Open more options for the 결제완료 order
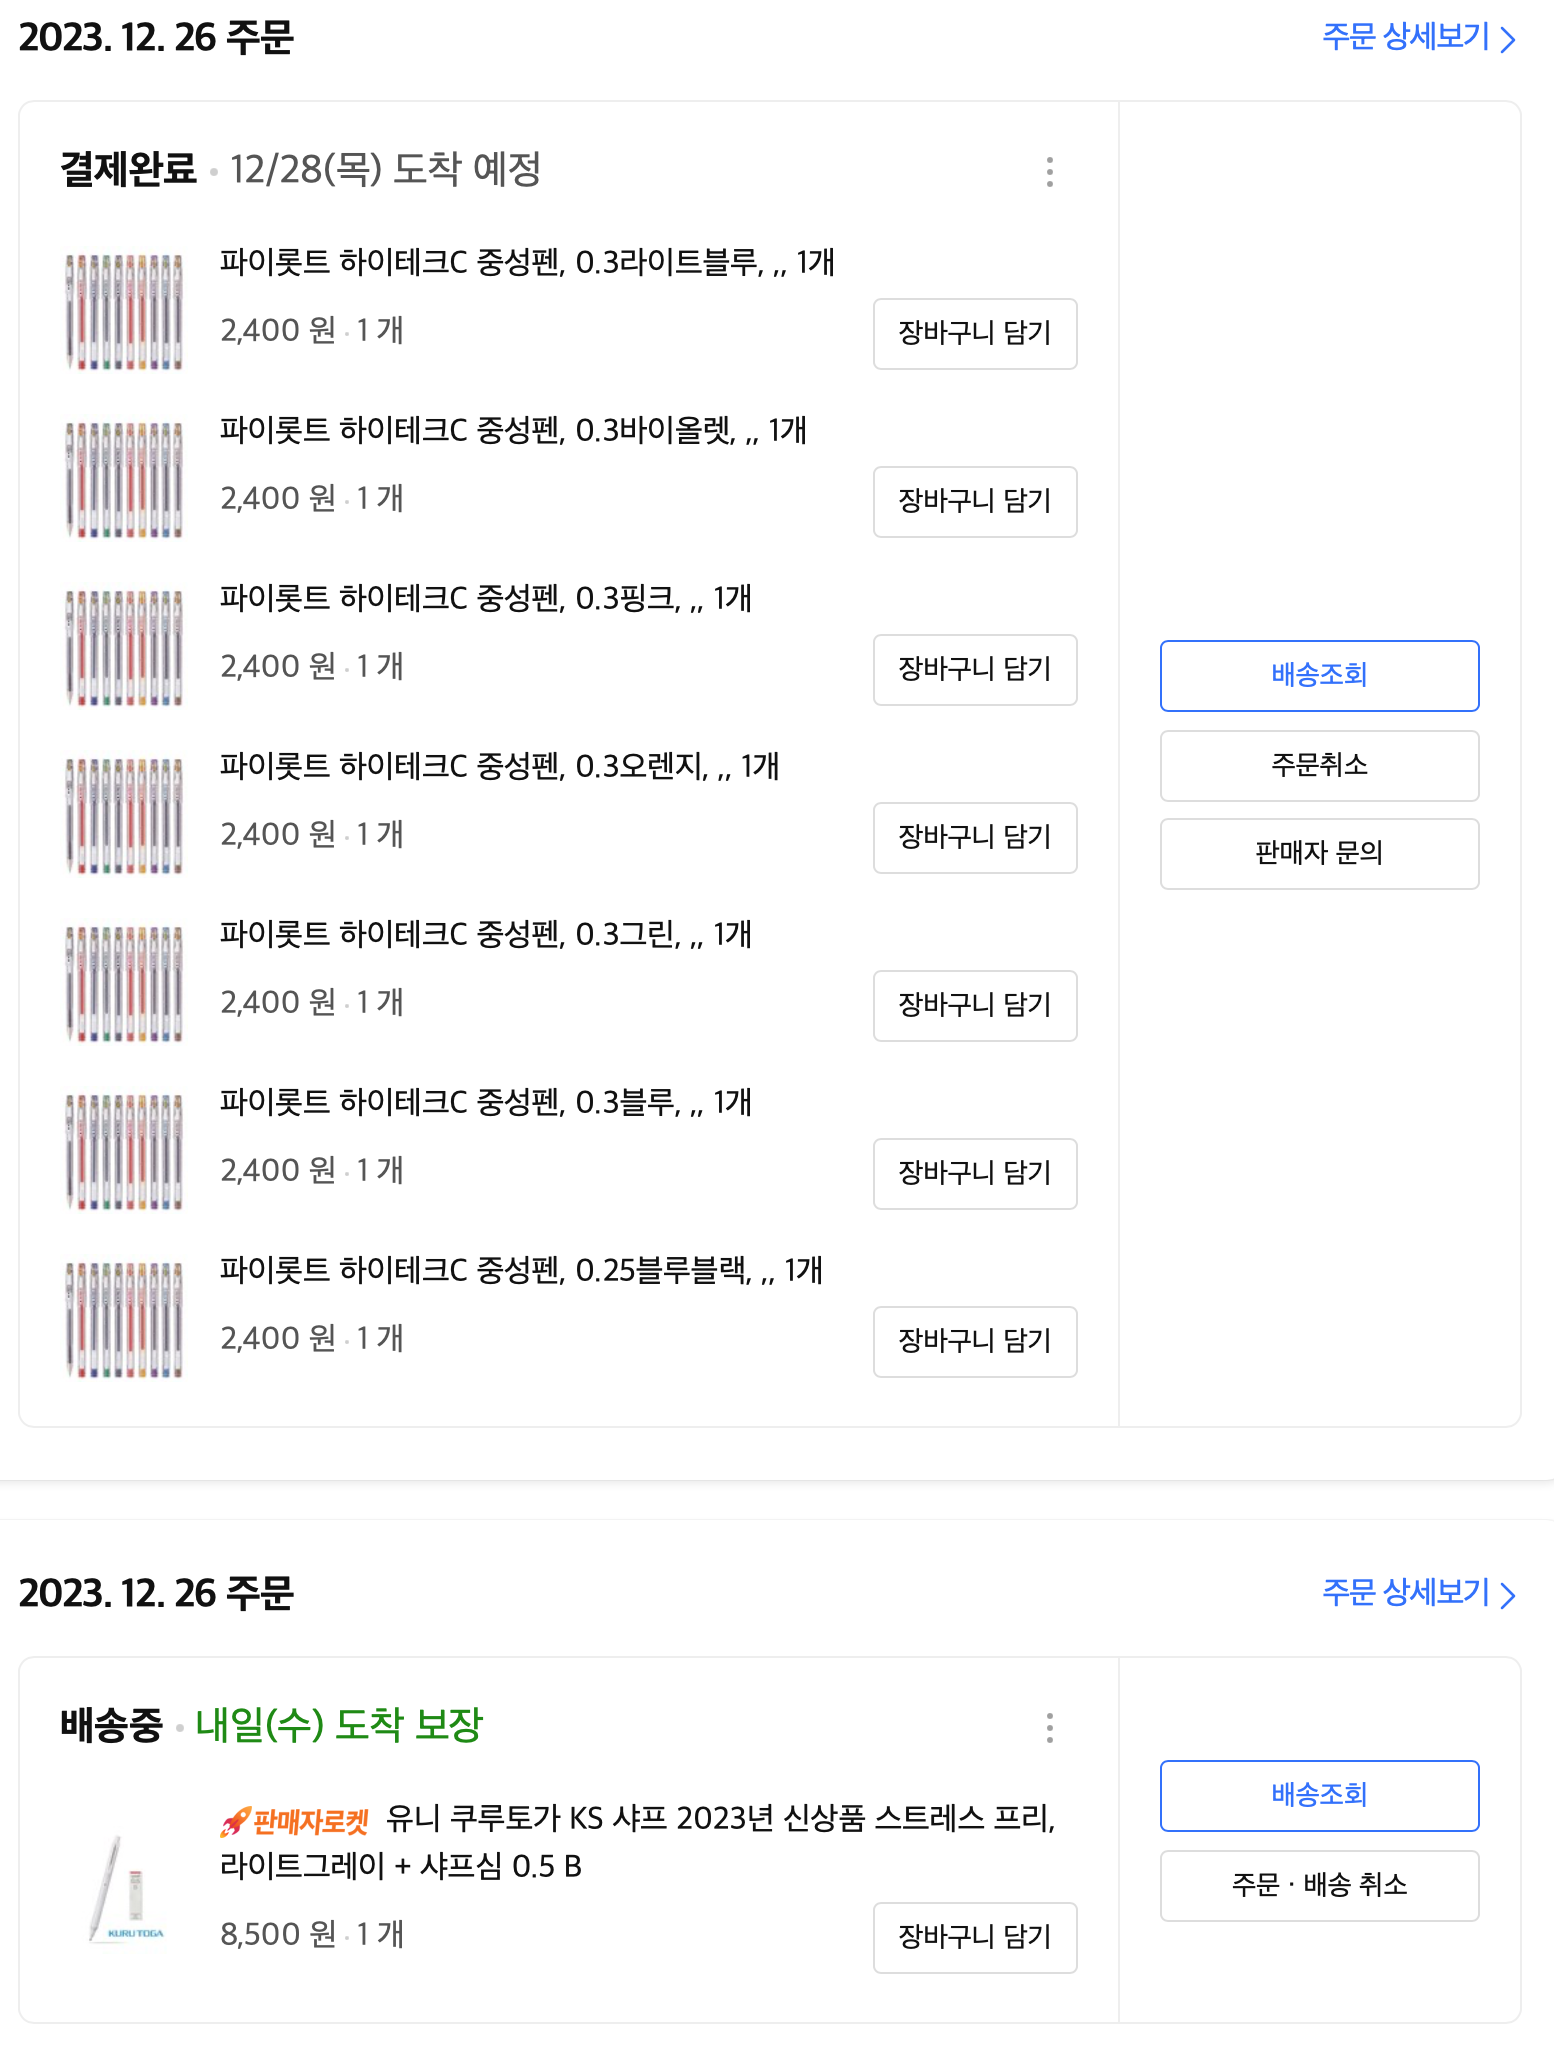This screenshot has width=1554, height=2054. pos(1049,172)
